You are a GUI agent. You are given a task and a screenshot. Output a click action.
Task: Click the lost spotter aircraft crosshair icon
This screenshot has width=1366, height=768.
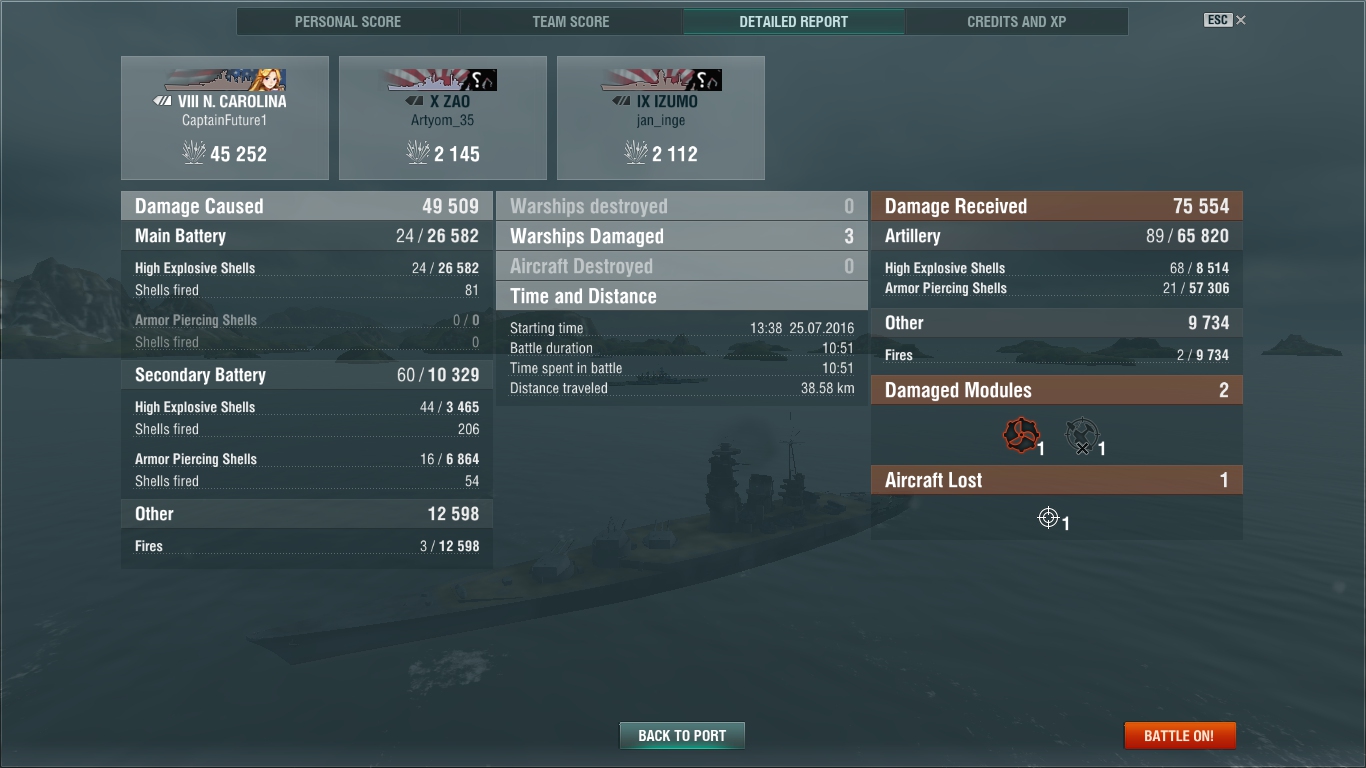pyautogui.click(x=1048, y=517)
